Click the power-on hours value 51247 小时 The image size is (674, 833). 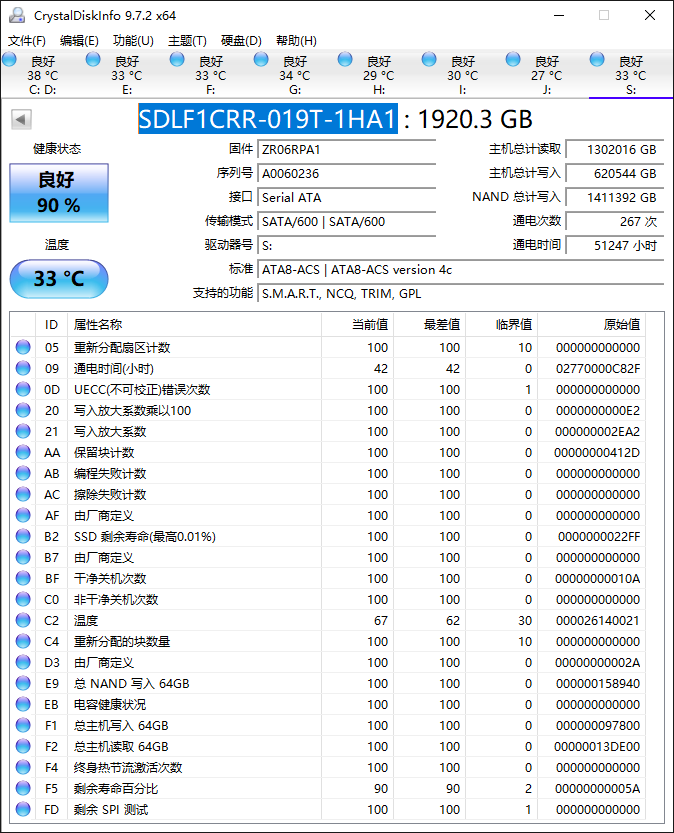[615, 245]
